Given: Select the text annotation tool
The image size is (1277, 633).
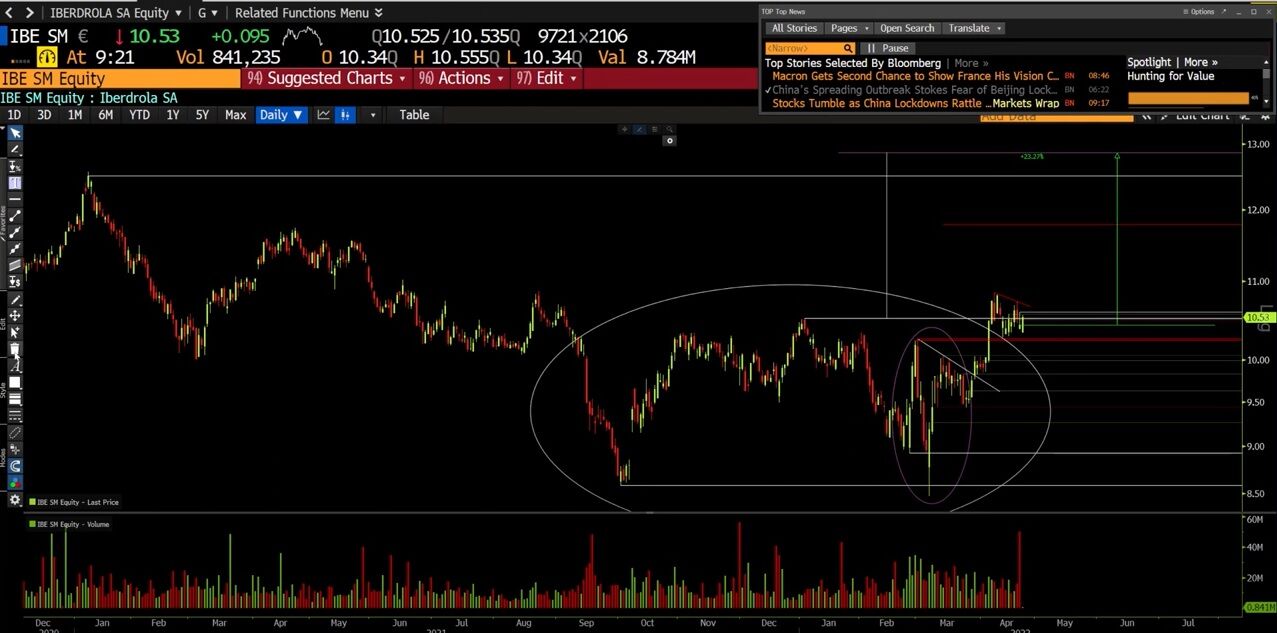Looking at the screenshot, I should (x=15, y=365).
